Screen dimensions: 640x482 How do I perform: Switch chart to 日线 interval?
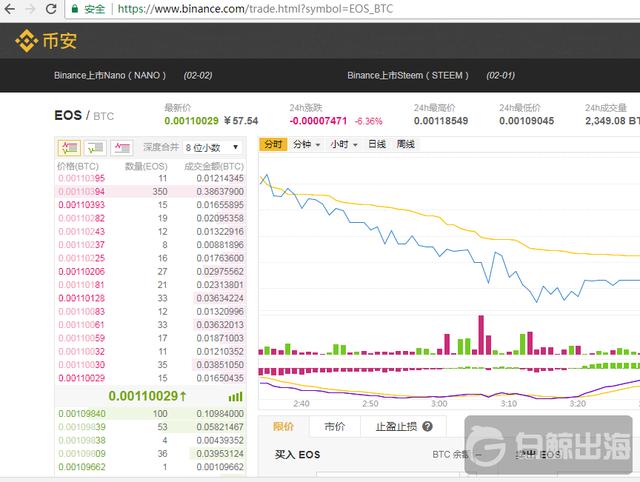[376, 145]
